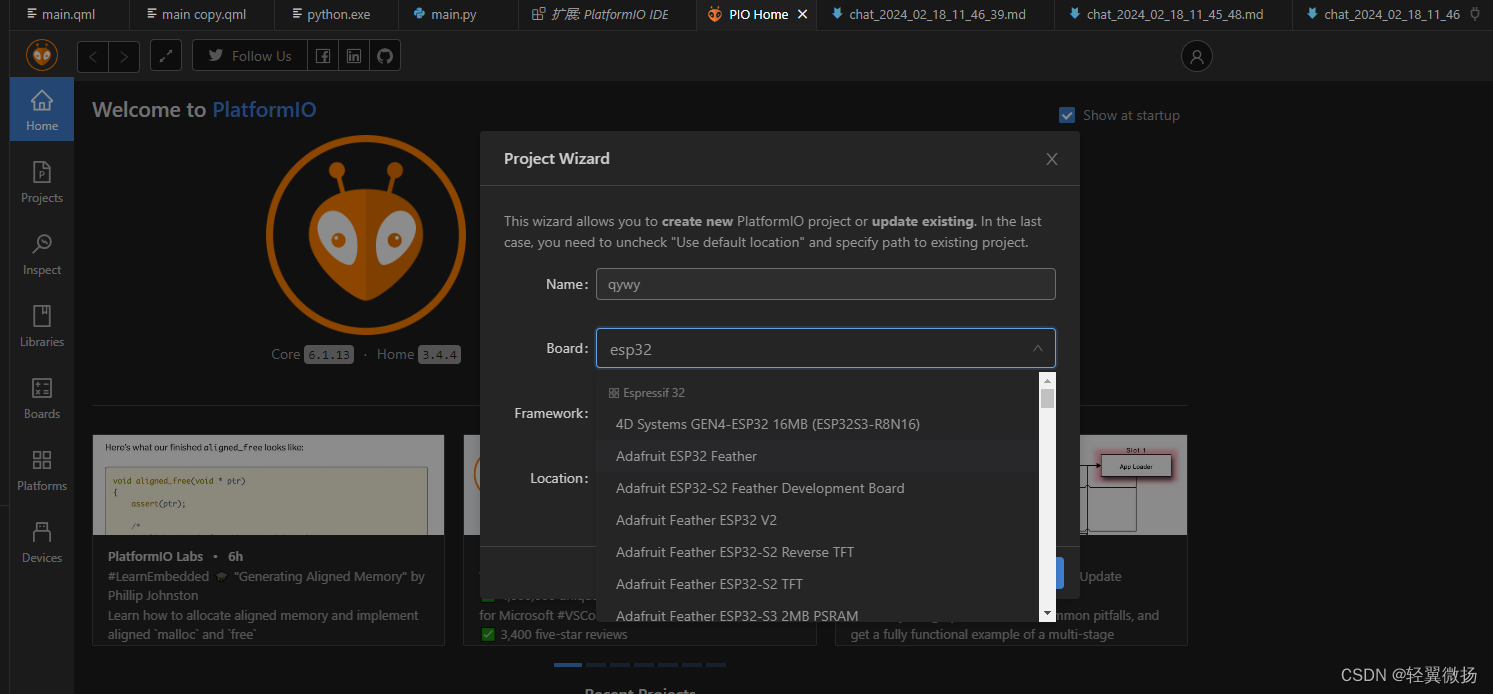This screenshot has height=694, width=1493.
Task: Open the Devices section in the sidebar
Action: pos(41,542)
